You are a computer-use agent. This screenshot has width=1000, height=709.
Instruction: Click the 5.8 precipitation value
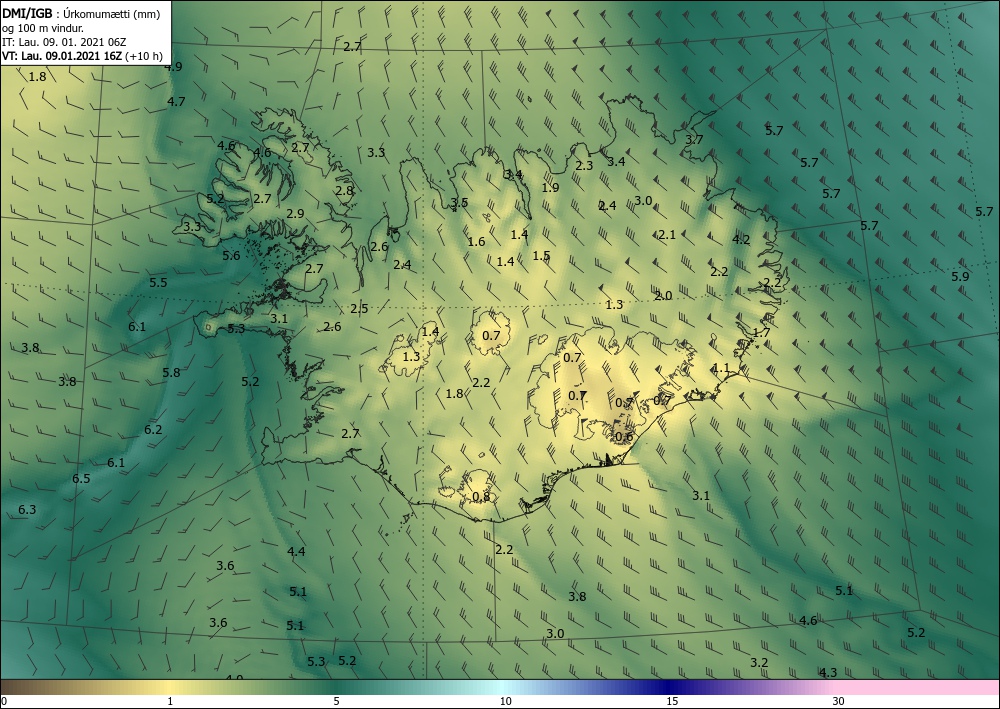[171, 372]
